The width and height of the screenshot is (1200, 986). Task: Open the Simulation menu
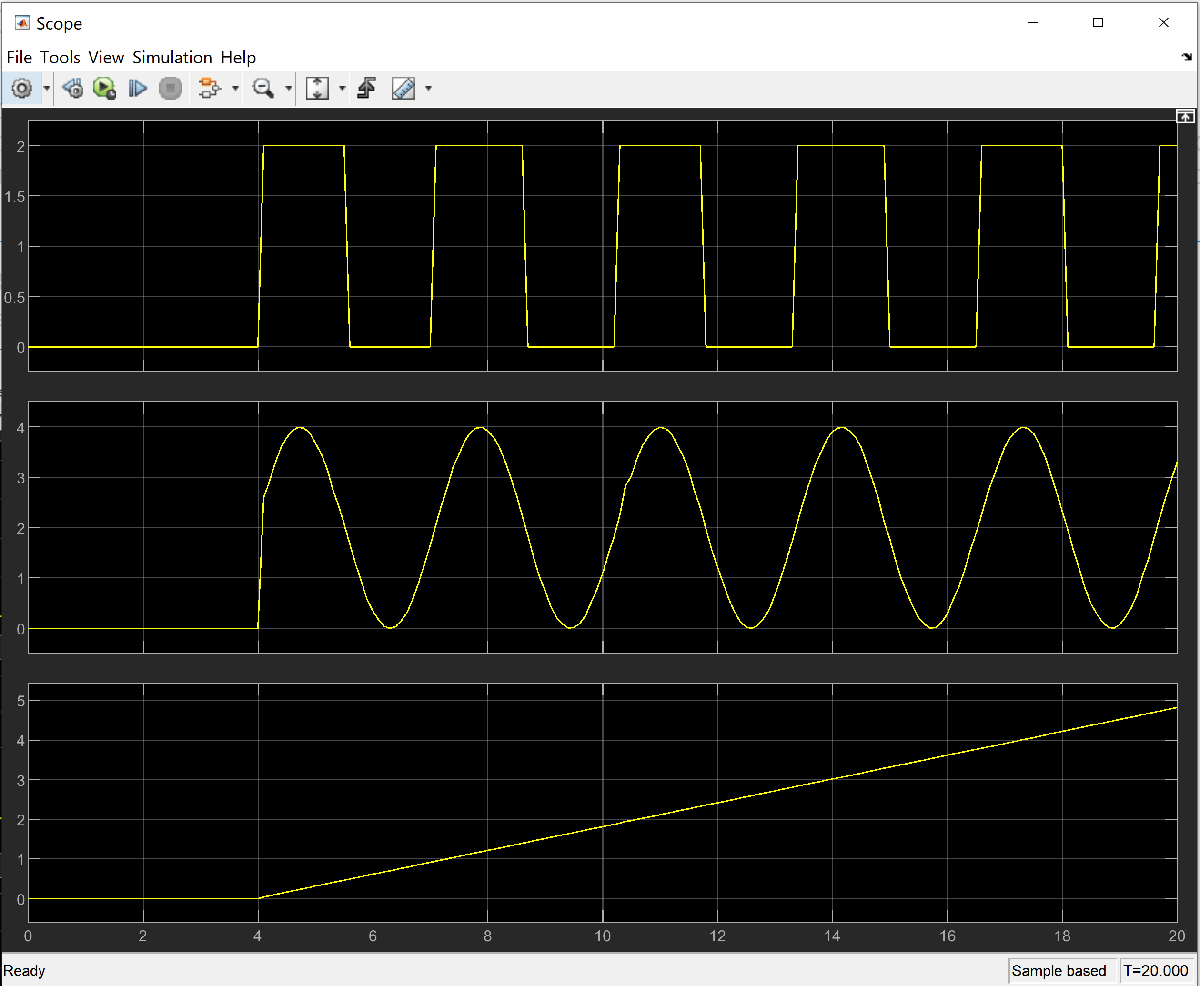click(172, 57)
